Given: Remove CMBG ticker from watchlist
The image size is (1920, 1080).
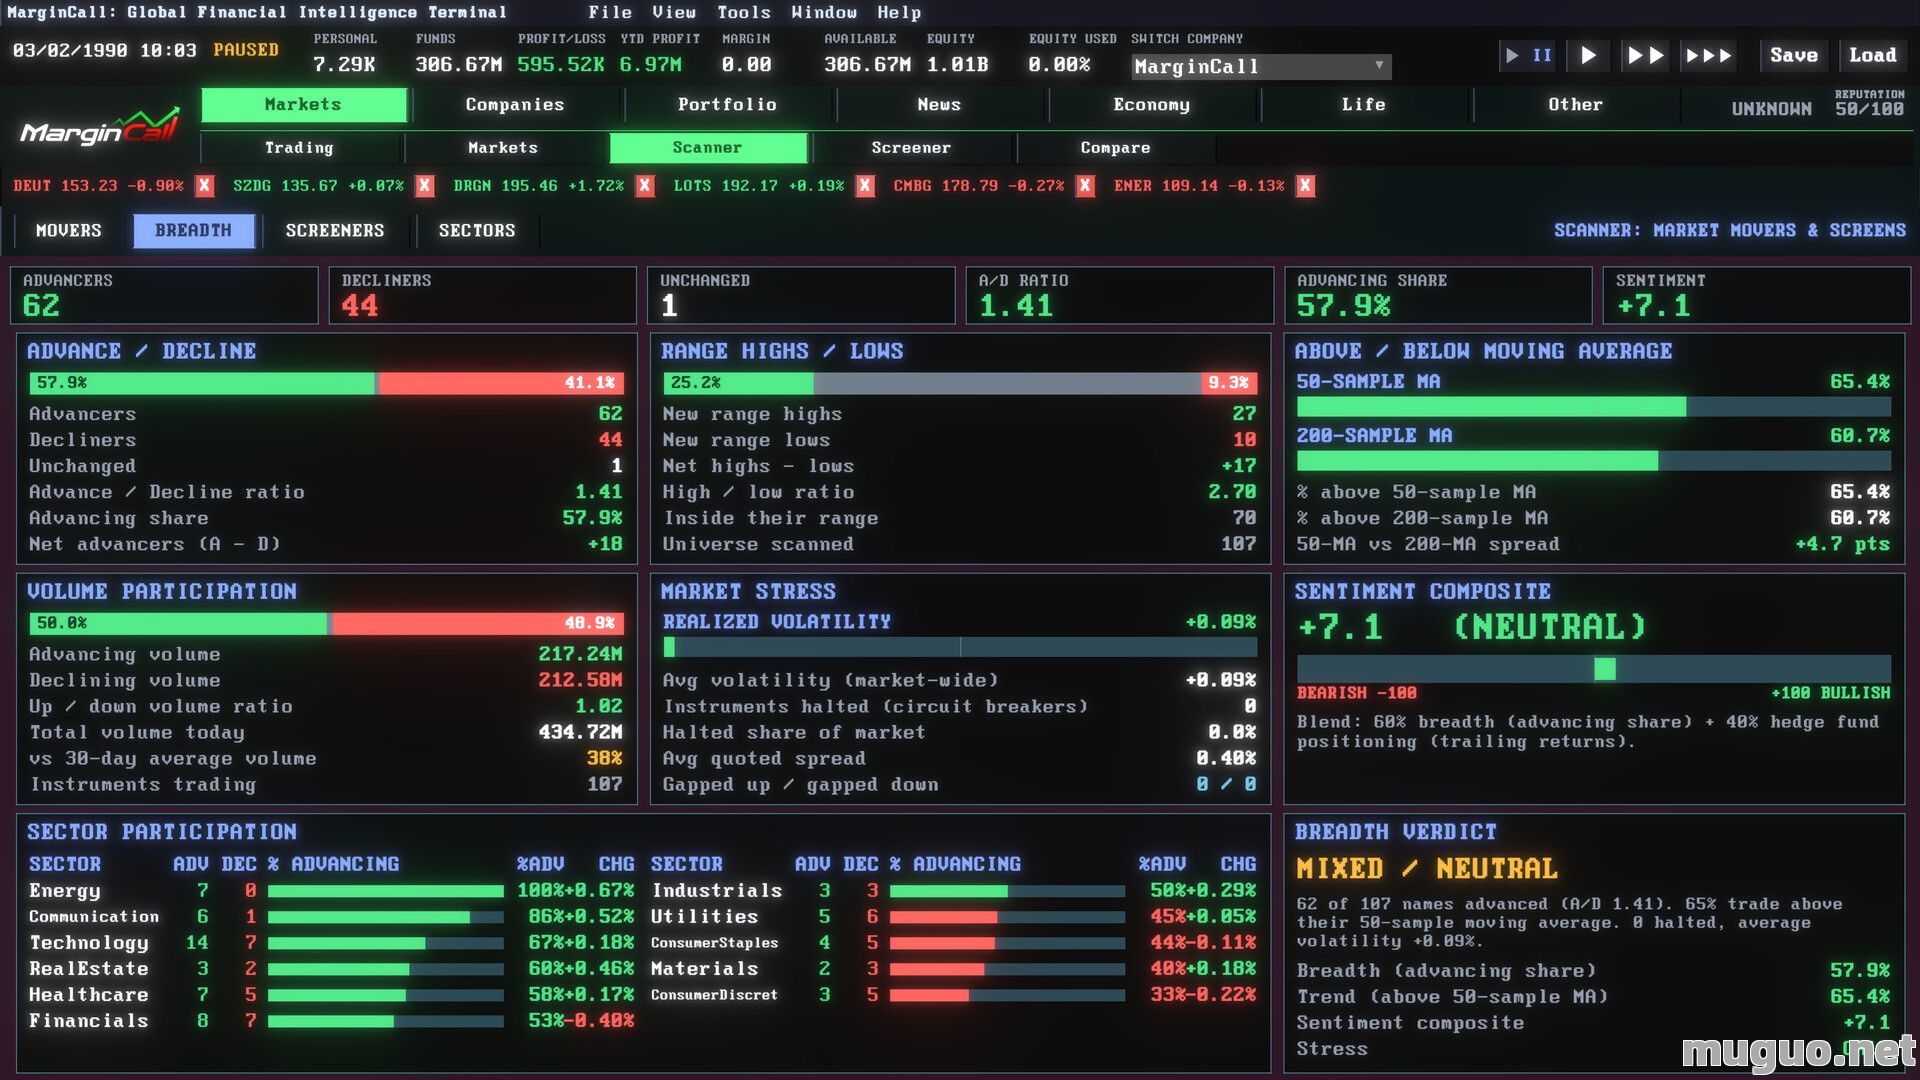Looking at the screenshot, I should [x=1085, y=186].
